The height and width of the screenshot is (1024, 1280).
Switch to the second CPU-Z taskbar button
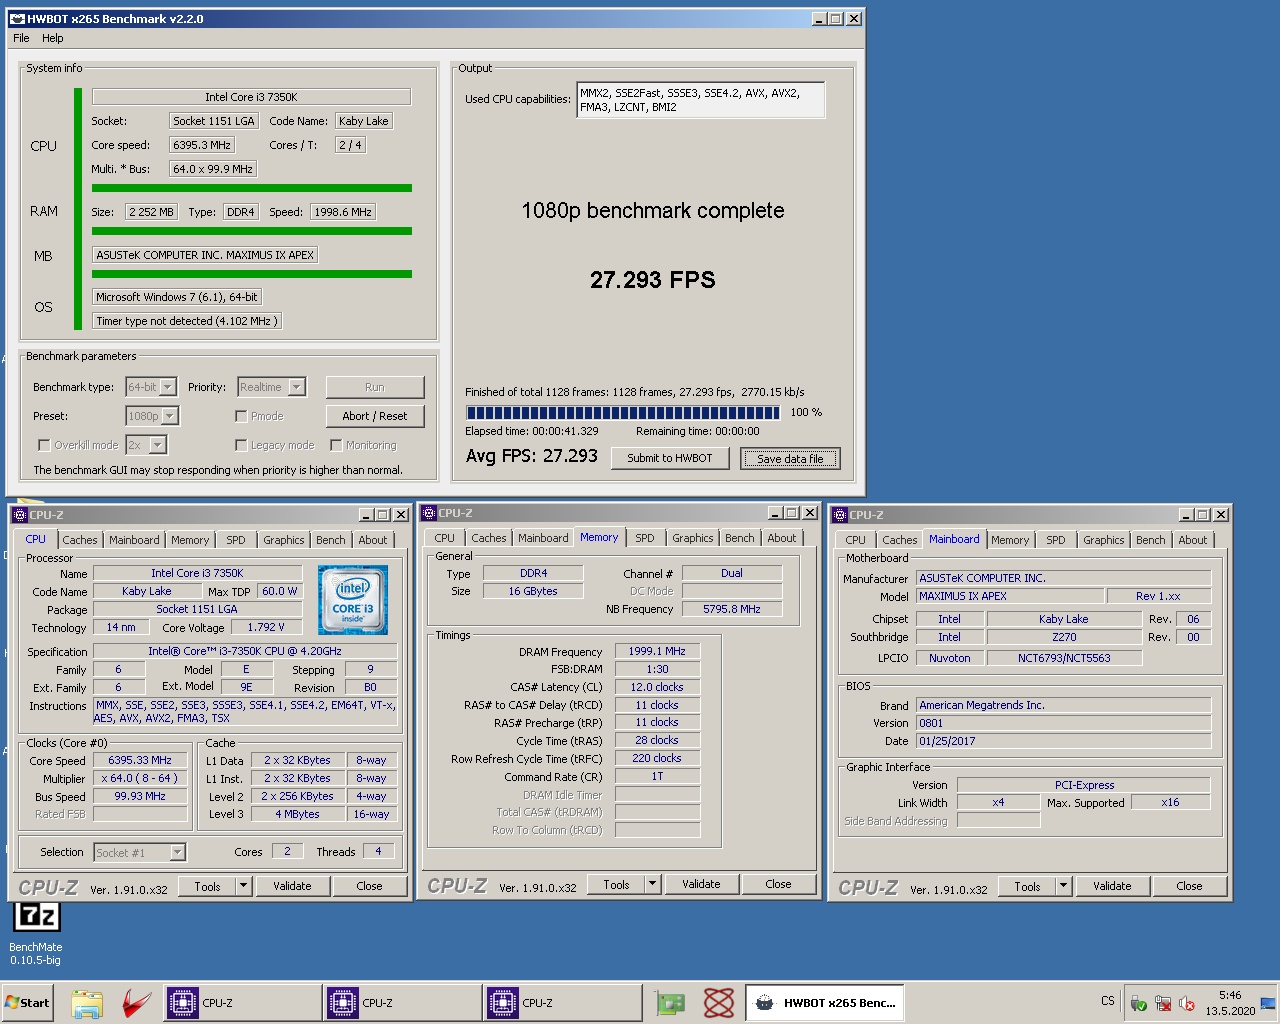pyautogui.click(x=402, y=1003)
